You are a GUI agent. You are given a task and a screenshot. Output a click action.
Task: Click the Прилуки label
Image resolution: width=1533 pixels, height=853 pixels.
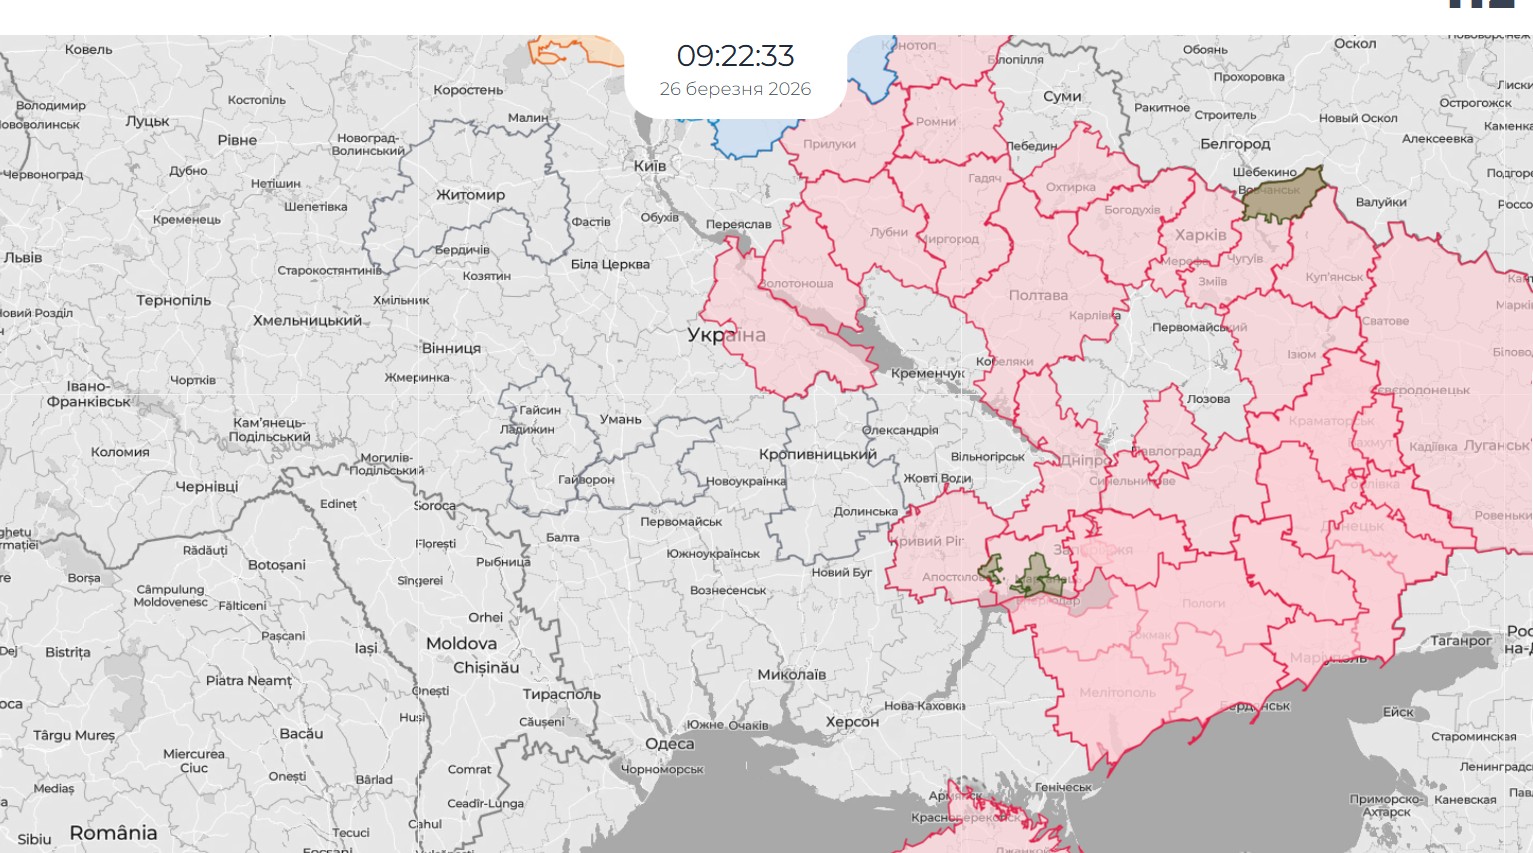click(x=829, y=144)
